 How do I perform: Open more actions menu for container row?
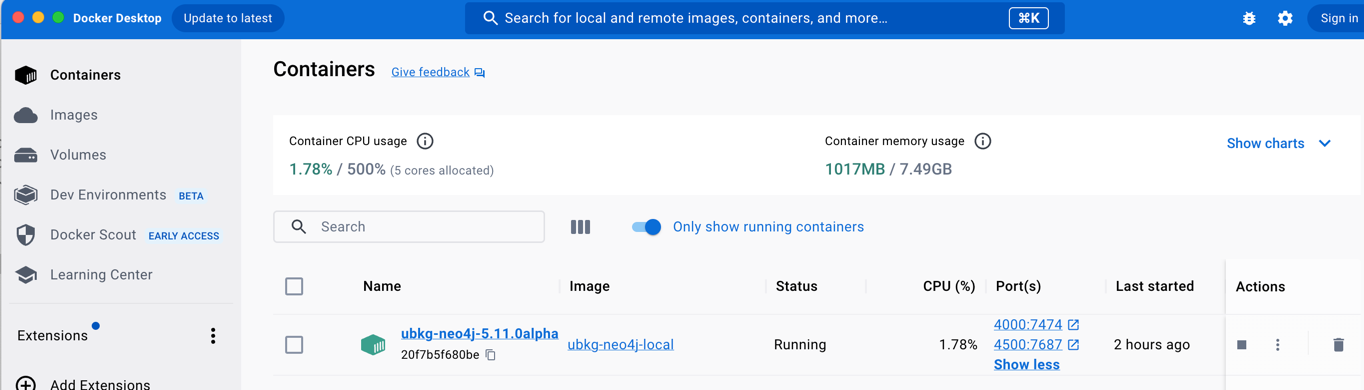[1278, 345]
